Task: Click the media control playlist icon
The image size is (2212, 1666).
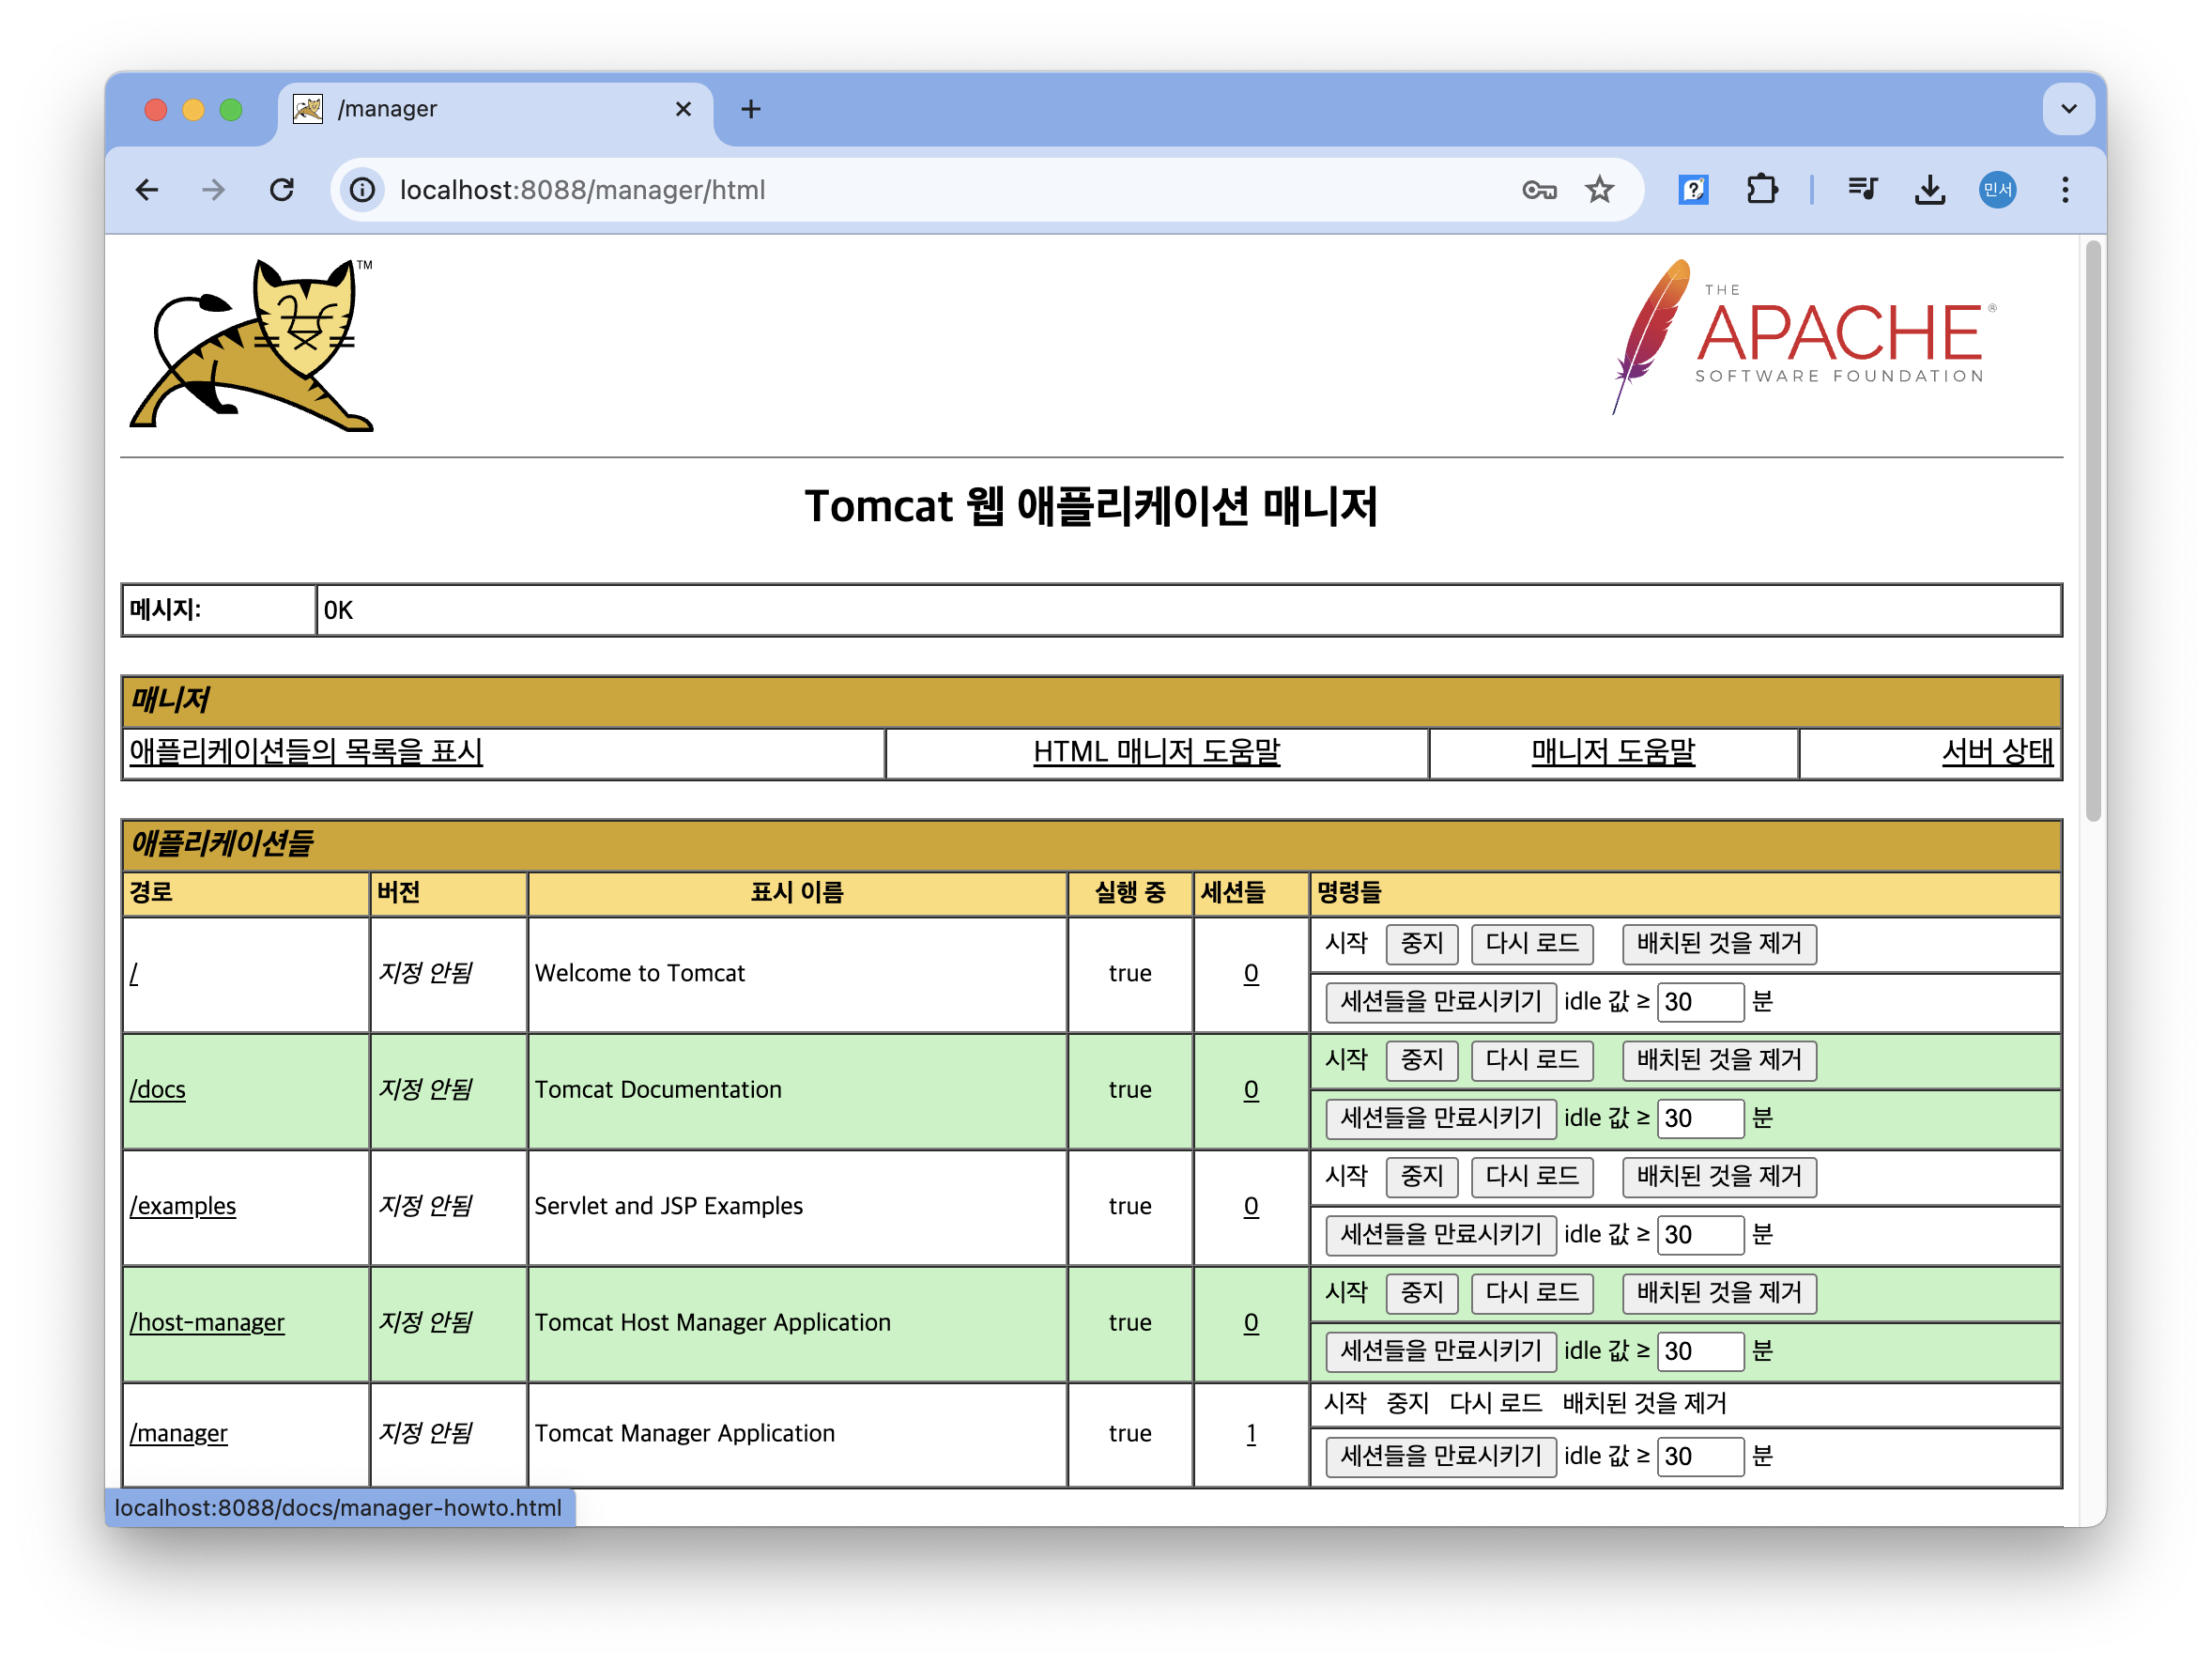Action: (1862, 190)
